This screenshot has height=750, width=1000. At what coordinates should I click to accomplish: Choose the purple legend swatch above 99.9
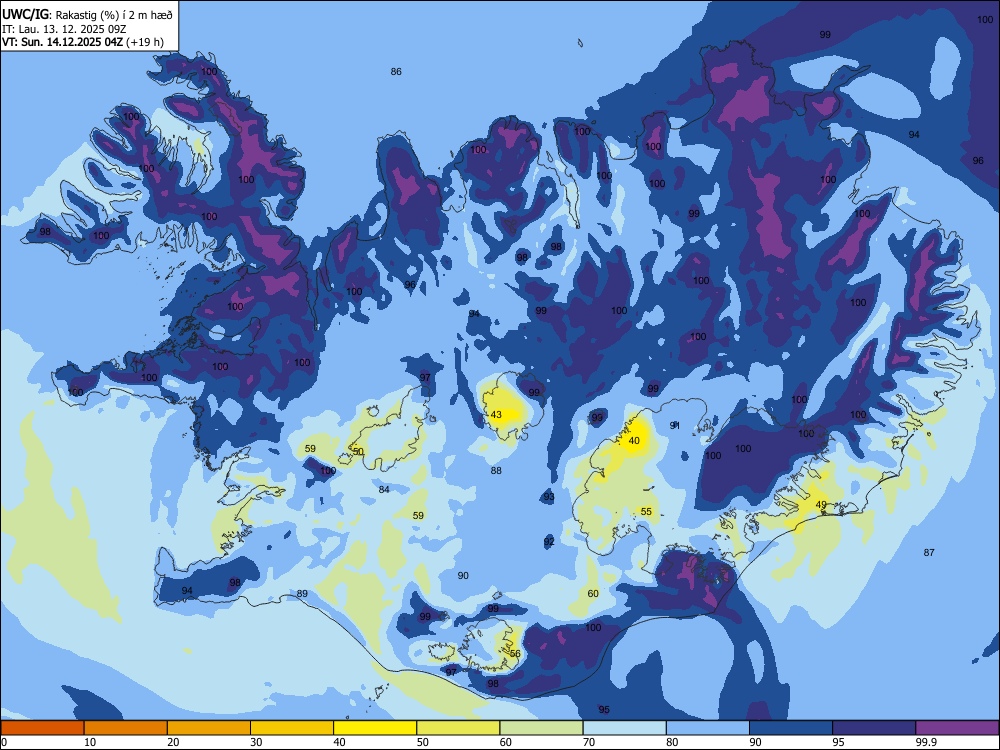957,728
